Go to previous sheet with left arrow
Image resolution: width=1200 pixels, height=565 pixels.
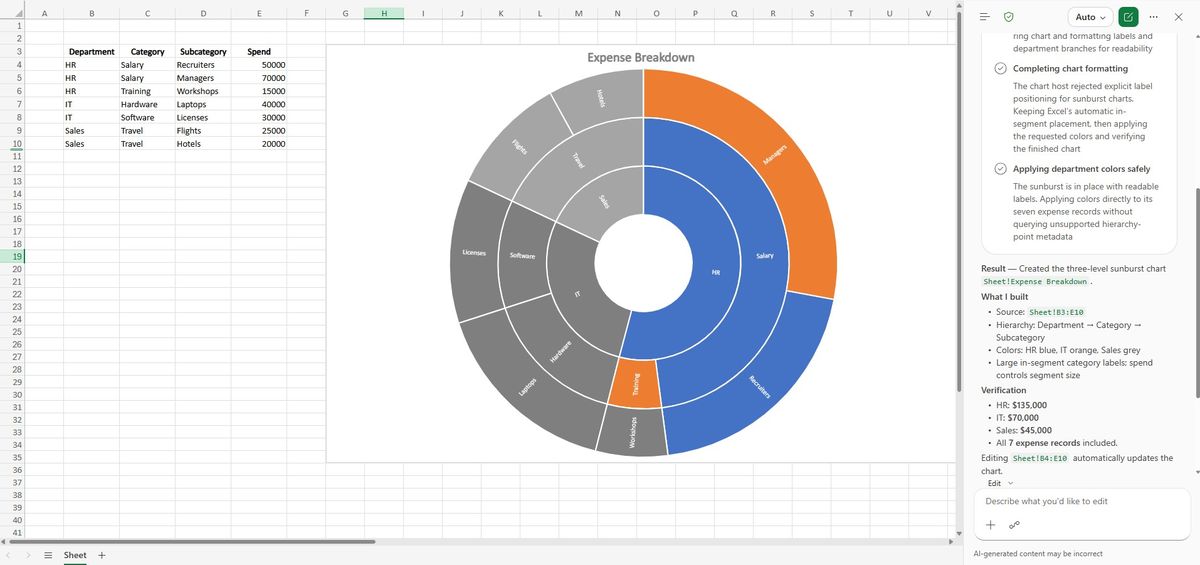pyautogui.click(x=10, y=555)
